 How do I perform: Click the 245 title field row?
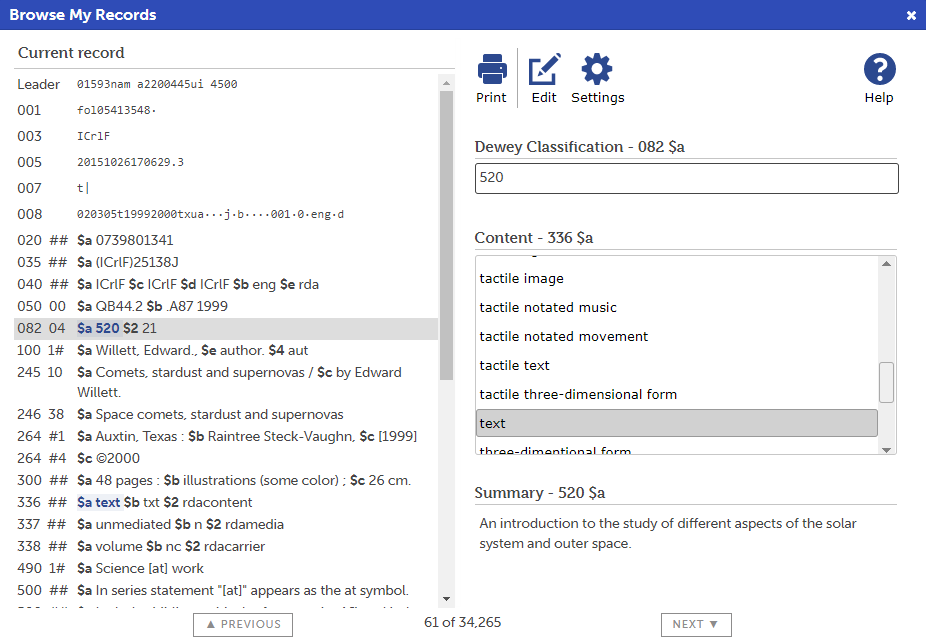click(225, 382)
